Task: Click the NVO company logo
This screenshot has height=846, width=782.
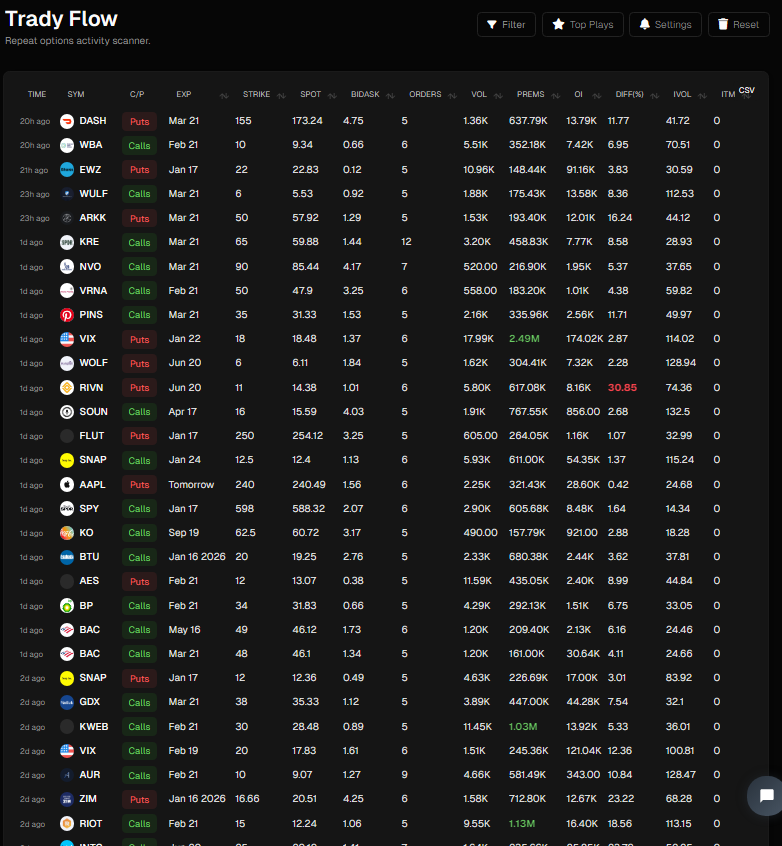Action: 67,267
